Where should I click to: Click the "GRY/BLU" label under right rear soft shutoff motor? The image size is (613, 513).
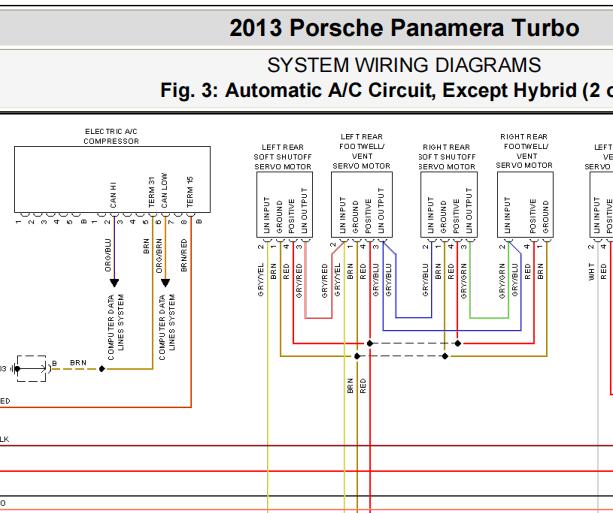tap(425, 280)
